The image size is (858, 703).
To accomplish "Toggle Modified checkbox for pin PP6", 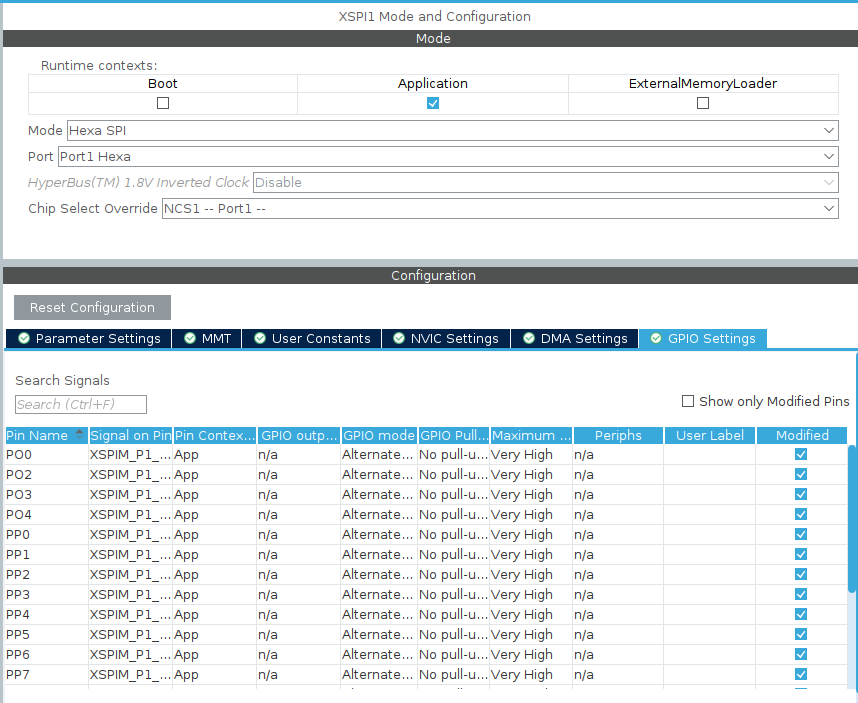I will click(x=801, y=654).
